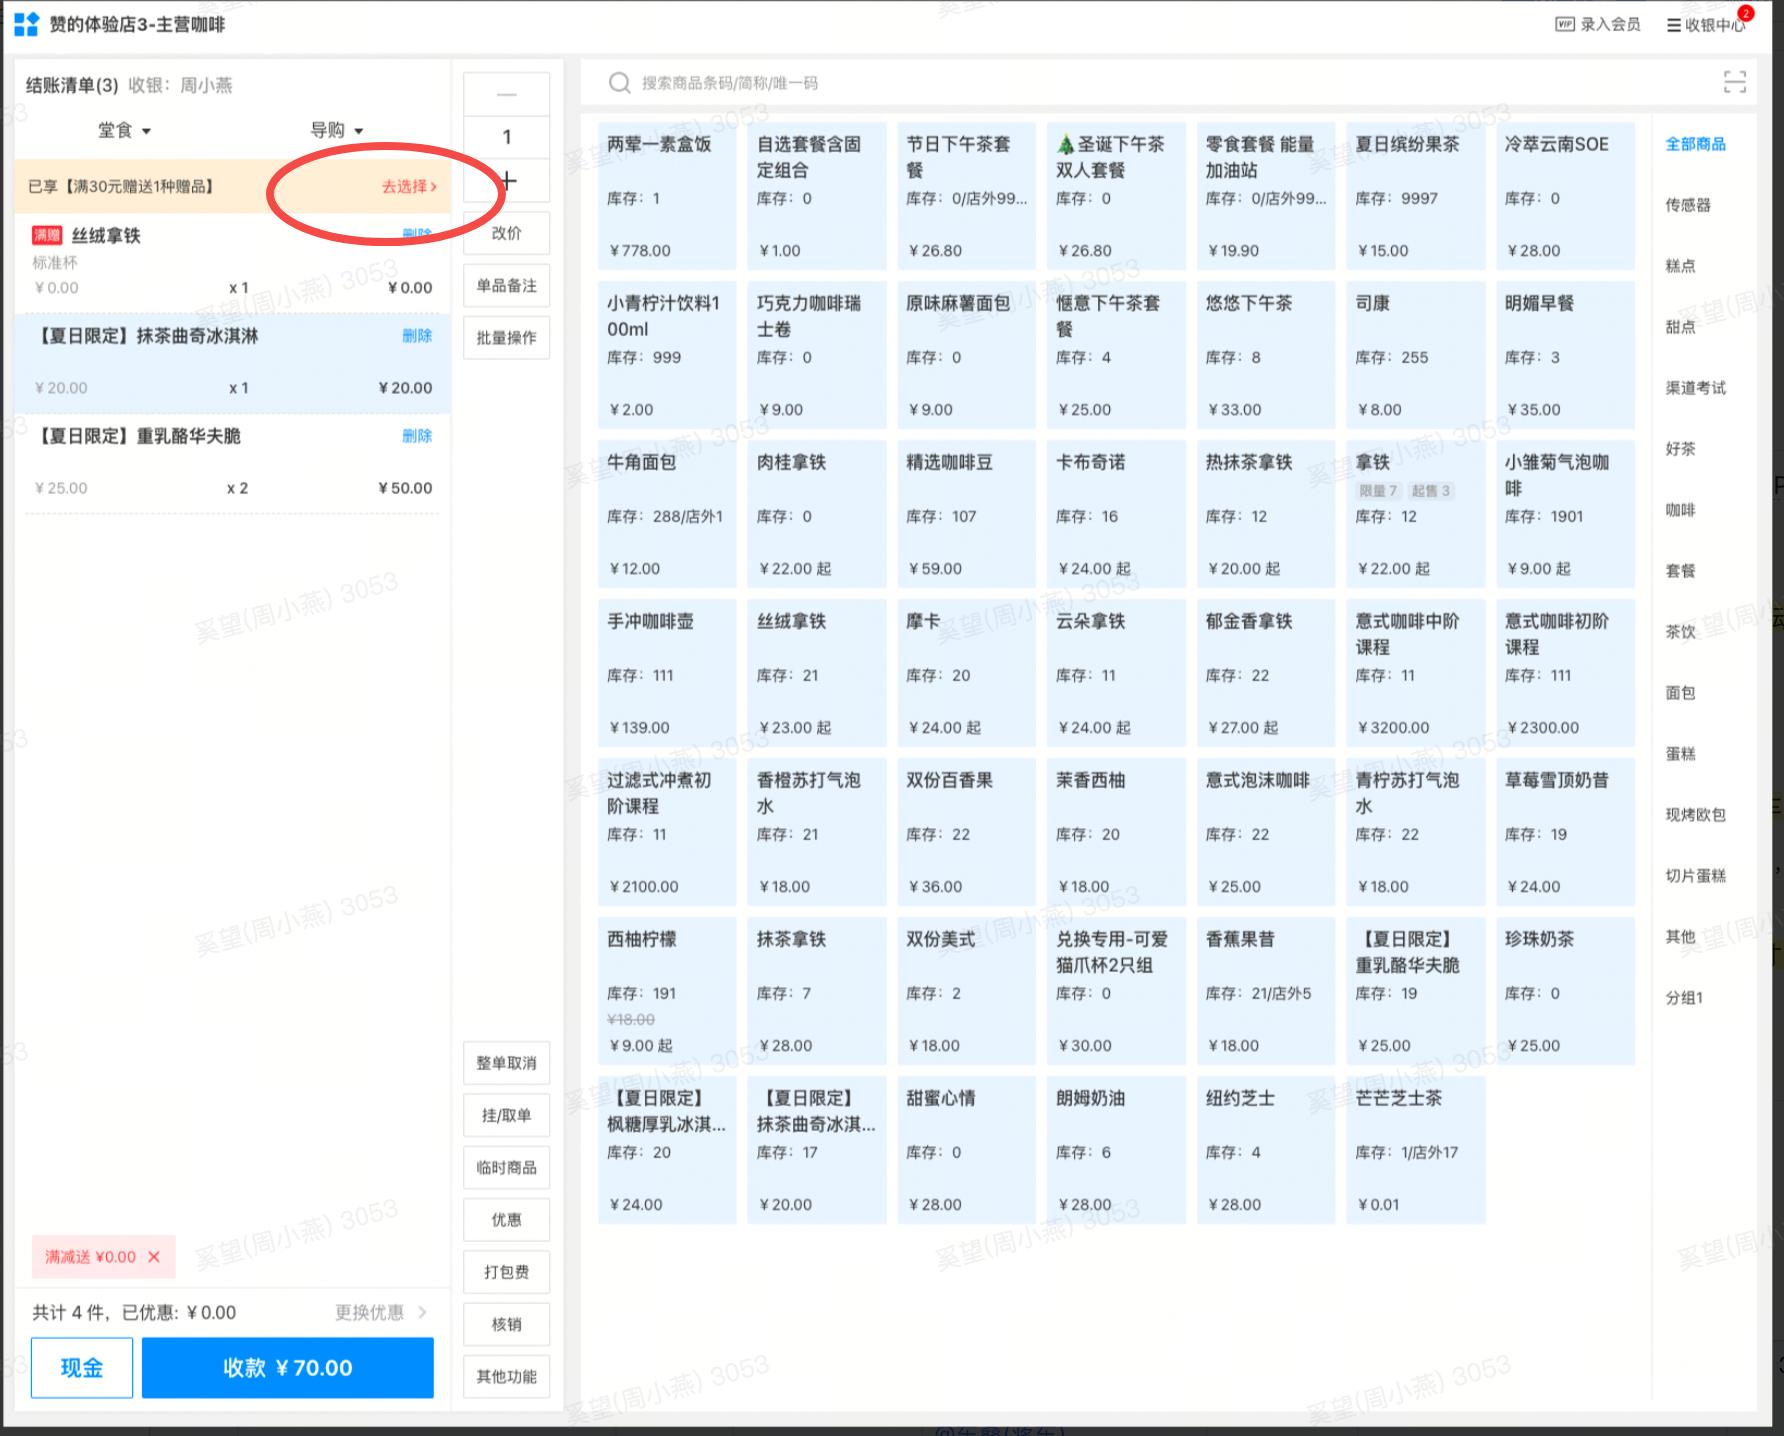Add 卡布奇诺 product to order
Screen dimensions: 1784x1436
click(1115, 514)
